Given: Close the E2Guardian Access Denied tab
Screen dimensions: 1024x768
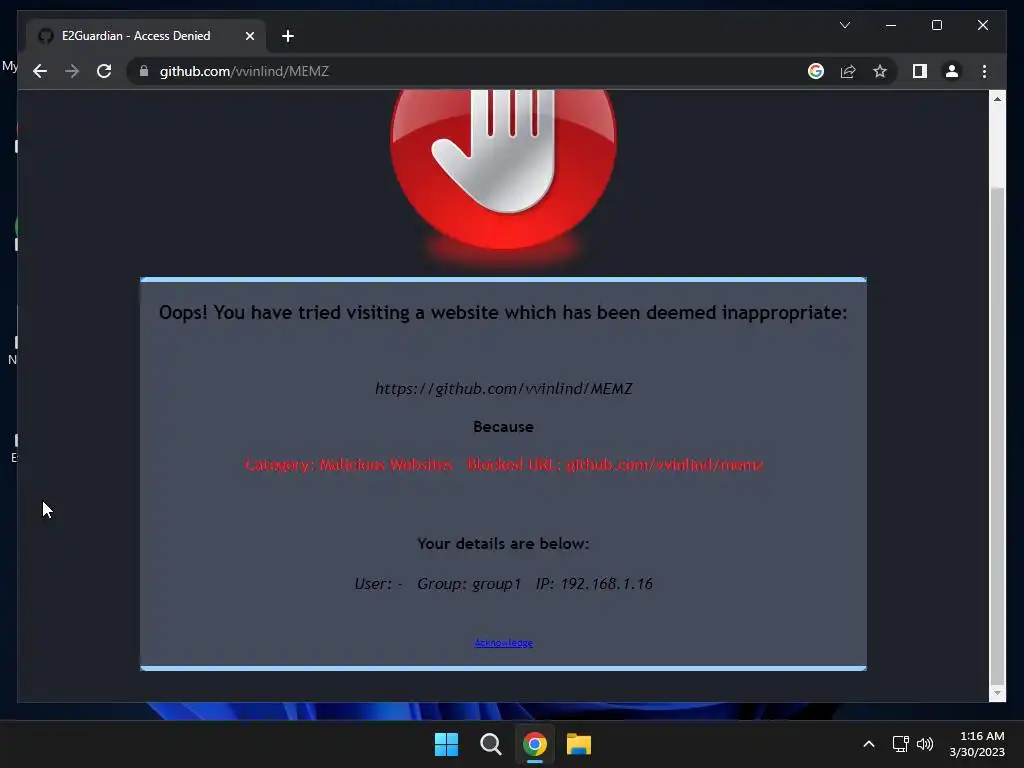Looking at the screenshot, I should [249, 36].
